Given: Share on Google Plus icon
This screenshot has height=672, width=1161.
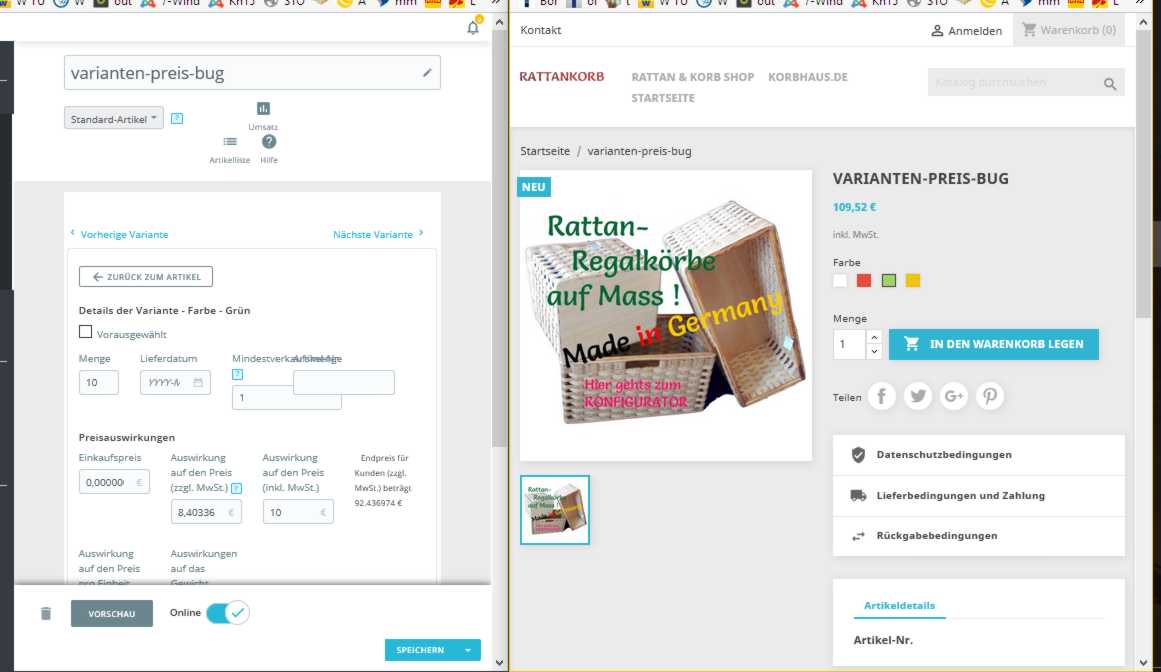Looking at the screenshot, I should (954, 397).
